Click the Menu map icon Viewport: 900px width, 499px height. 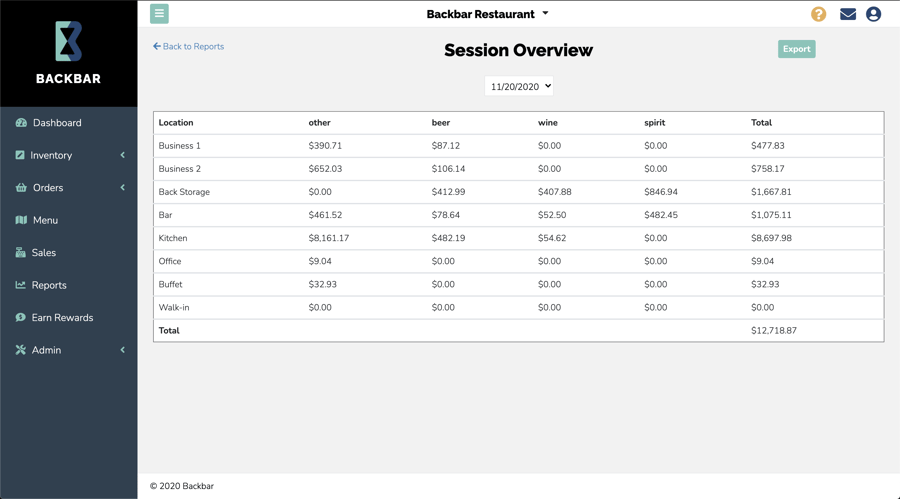pyautogui.click(x=21, y=220)
